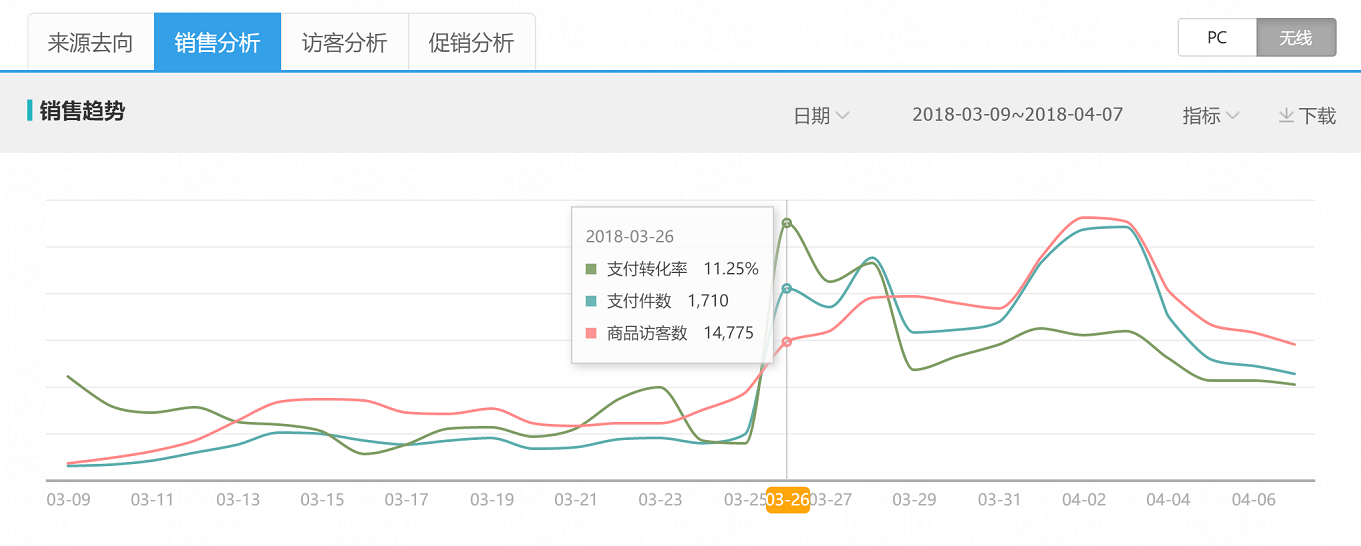Click the 下载 download link
Screen dimensions: 1361x546
click(x=1307, y=115)
